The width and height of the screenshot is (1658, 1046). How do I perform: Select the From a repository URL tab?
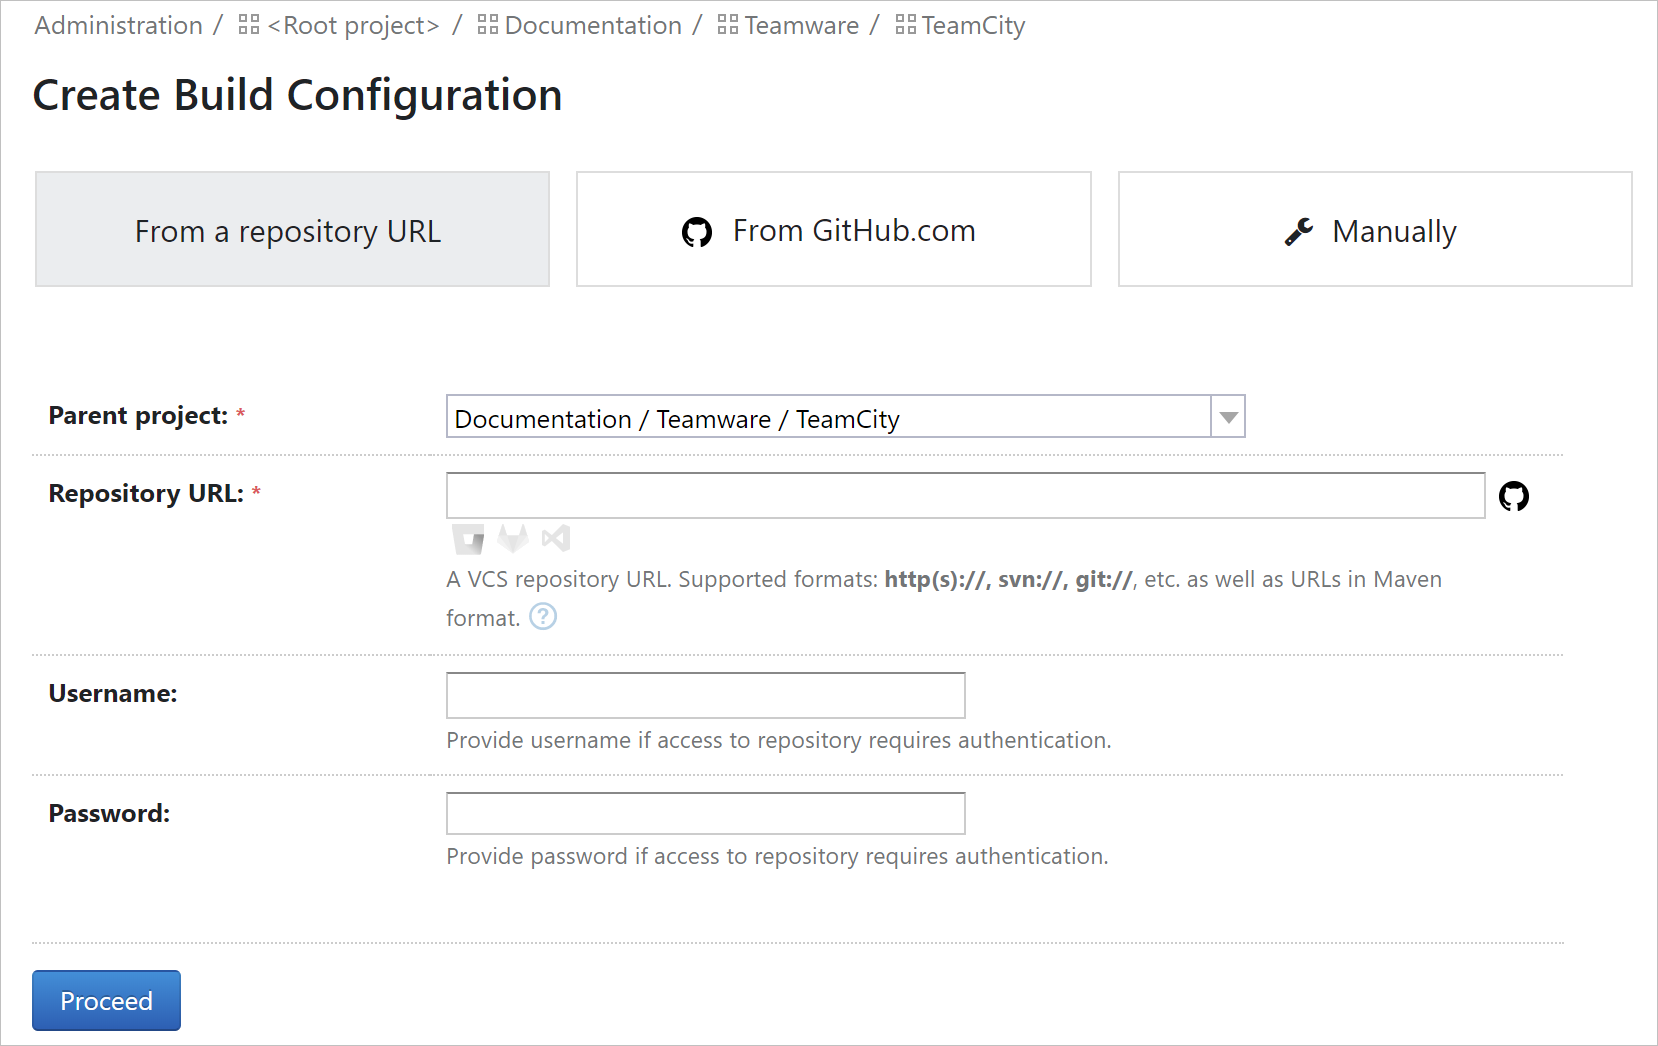click(x=291, y=229)
